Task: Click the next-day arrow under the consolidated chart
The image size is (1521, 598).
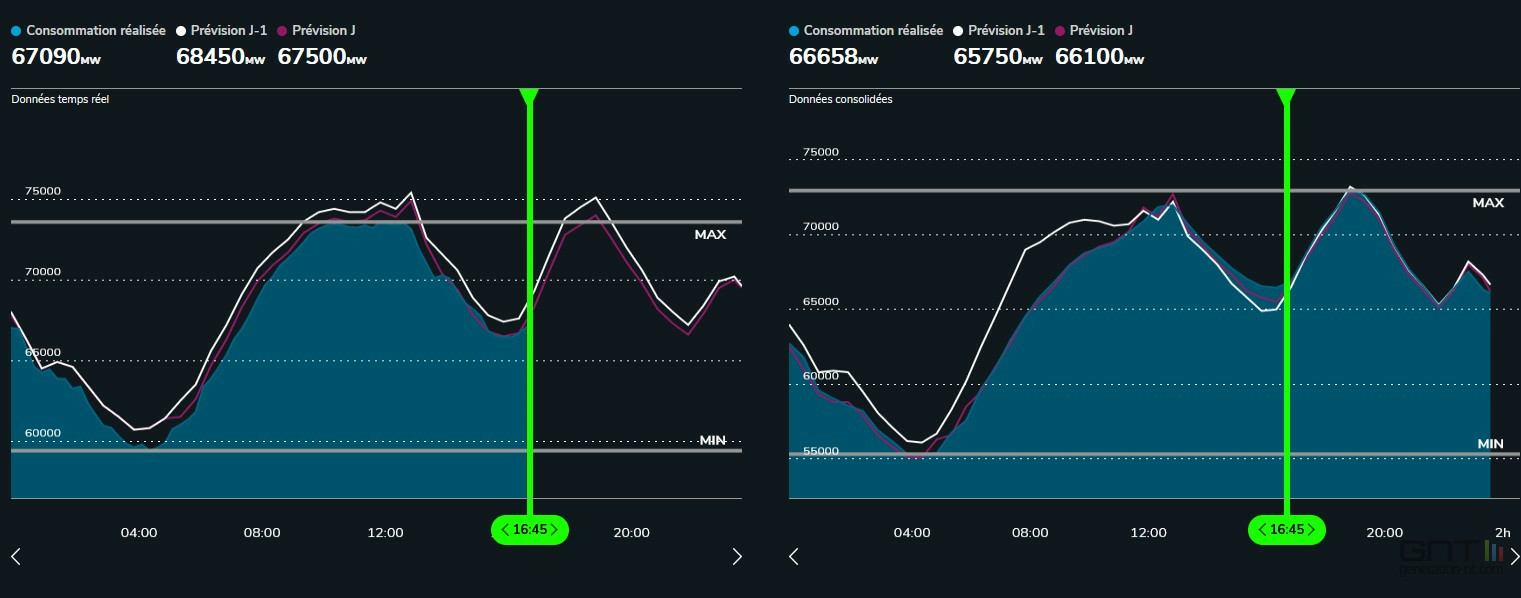Action: (1514, 557)
